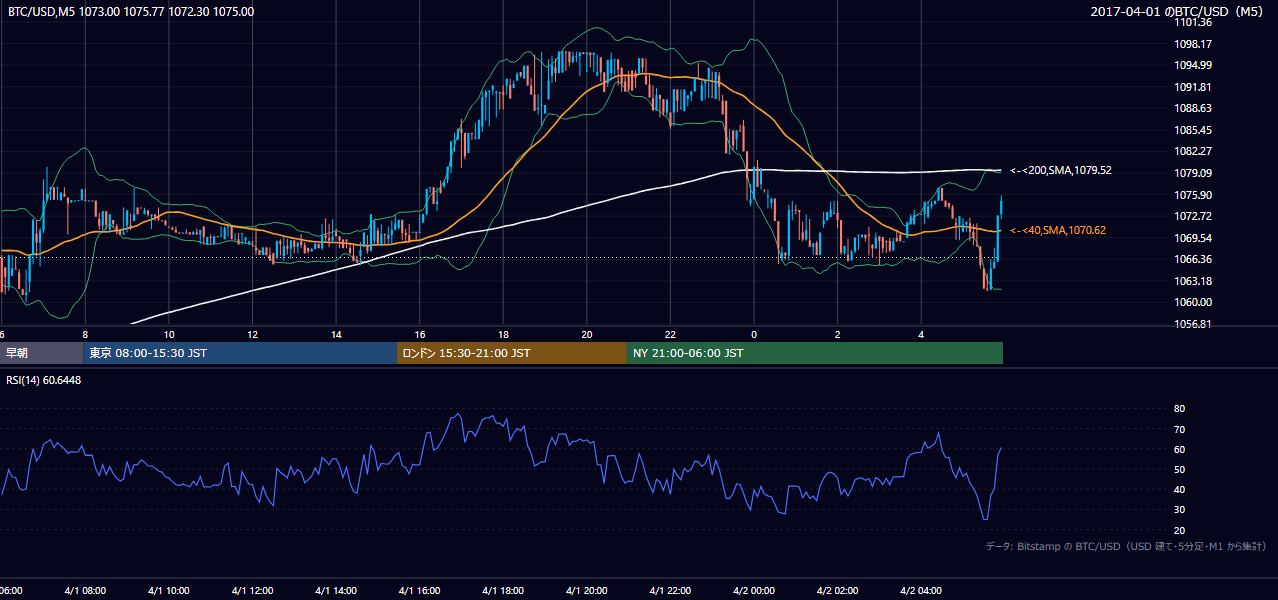Select the ロンドン 15:30-21:00 JST session bar
1278x600 pixels.
[x=512, y=353]
